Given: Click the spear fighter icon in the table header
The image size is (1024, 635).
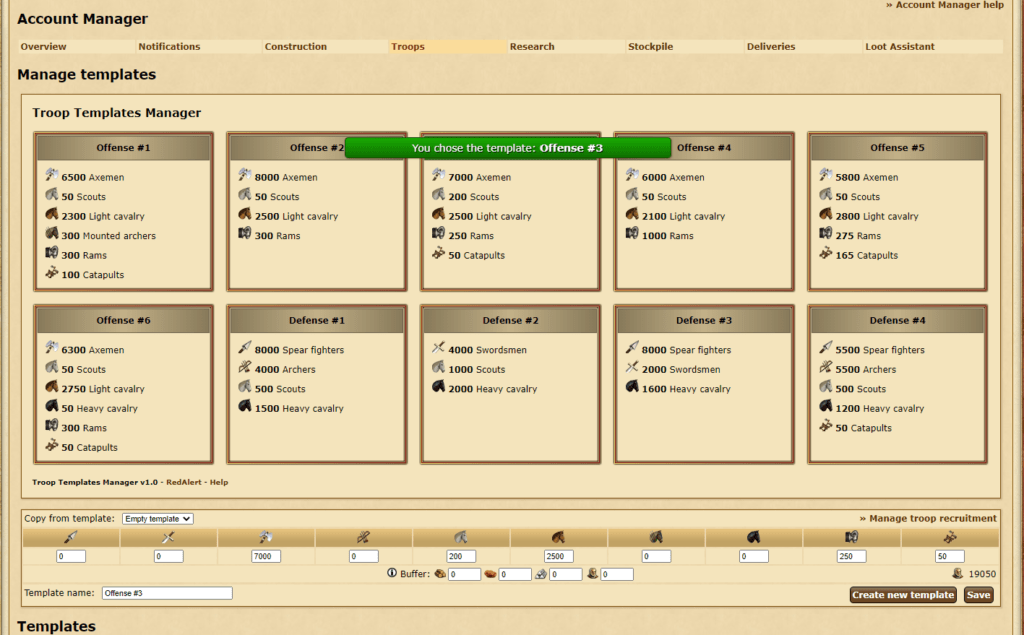Looking at the screenshot, I should coord(71,537).
